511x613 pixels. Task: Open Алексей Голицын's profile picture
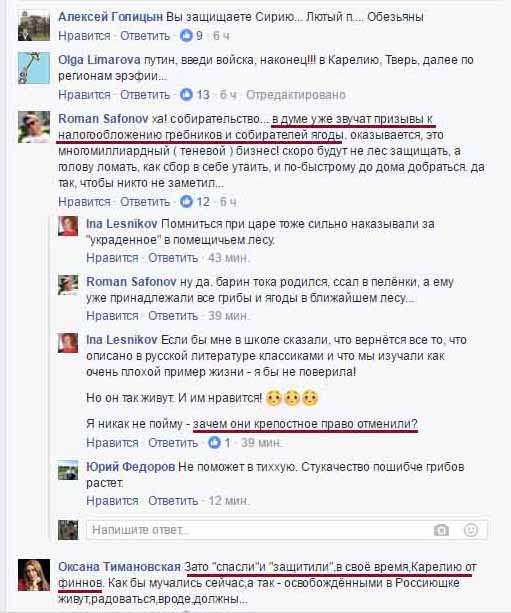click(x=34, y=26)
